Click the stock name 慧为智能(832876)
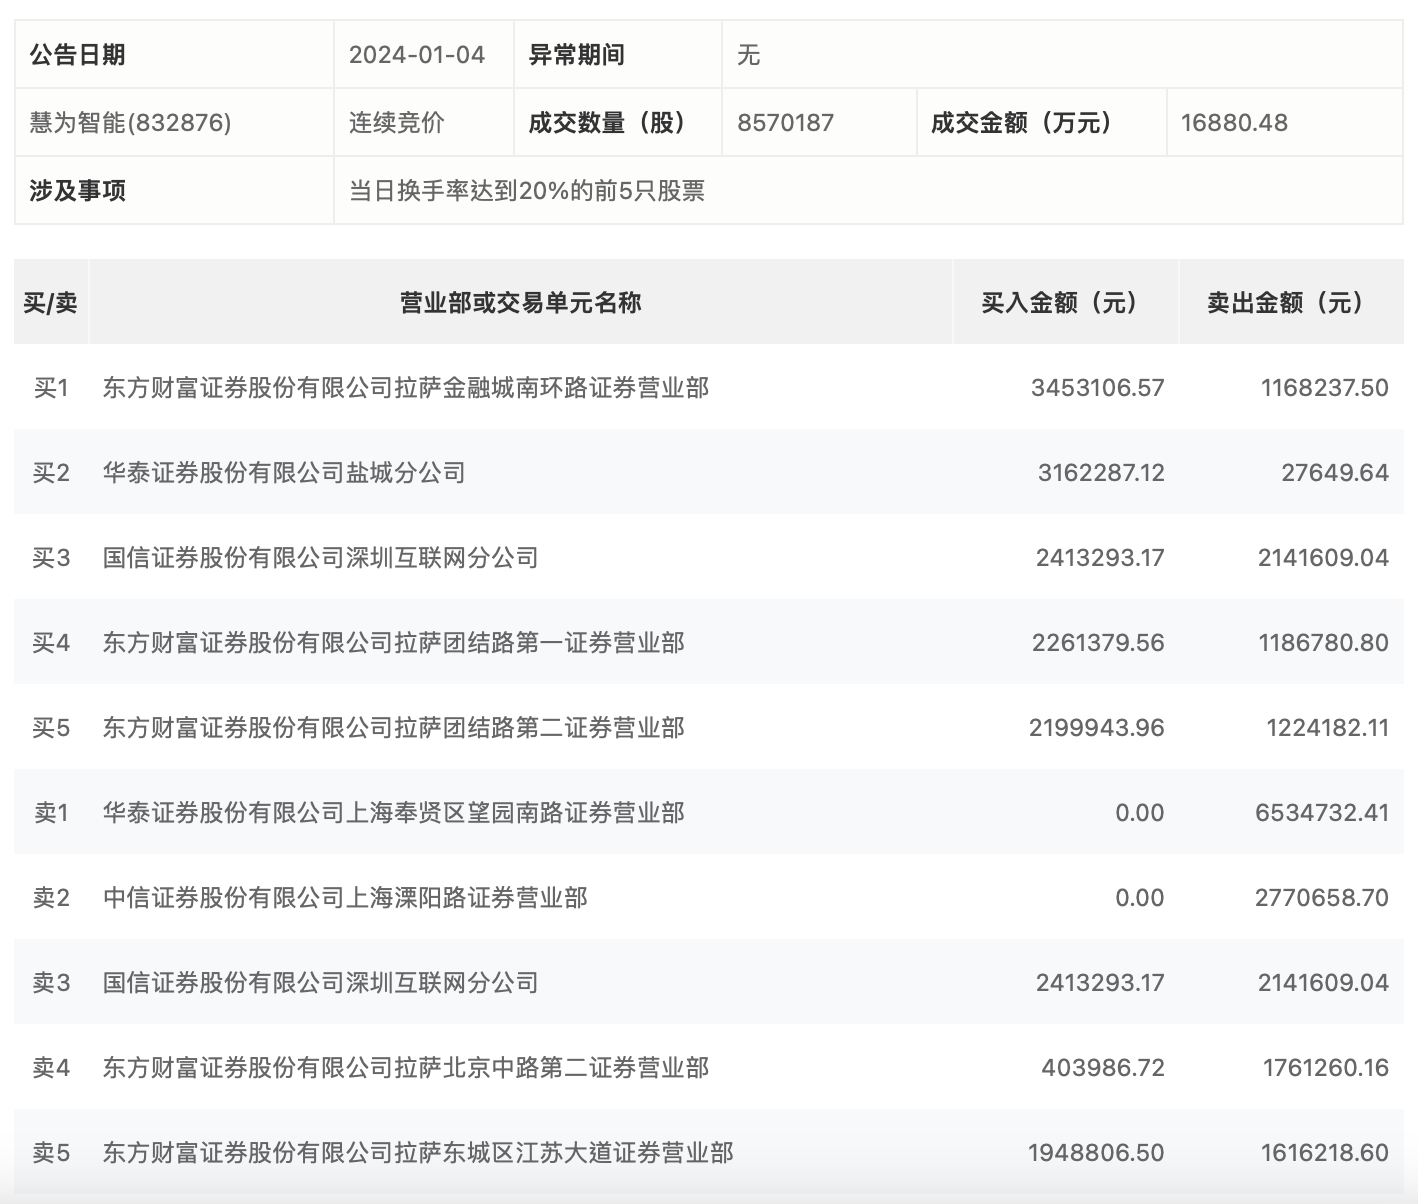The width and height of the screenshot is (1418, 1204). pyautogui.click(x=131, y=122)
